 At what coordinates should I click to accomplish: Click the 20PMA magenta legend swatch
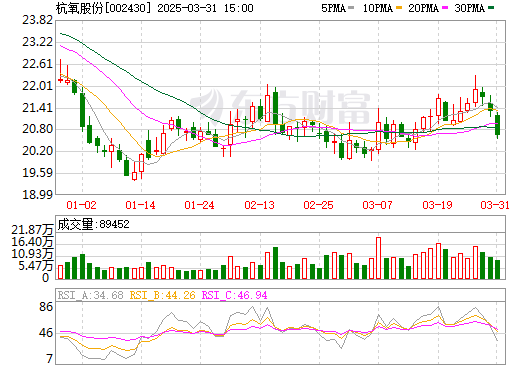445,8
